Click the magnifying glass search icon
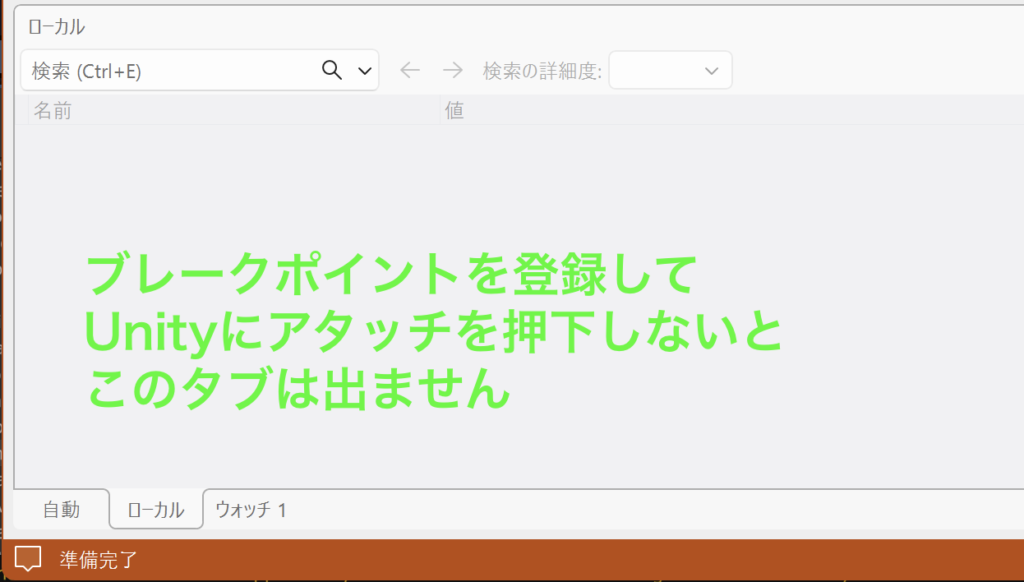The image size is (1024, 582). pos(332,70)
